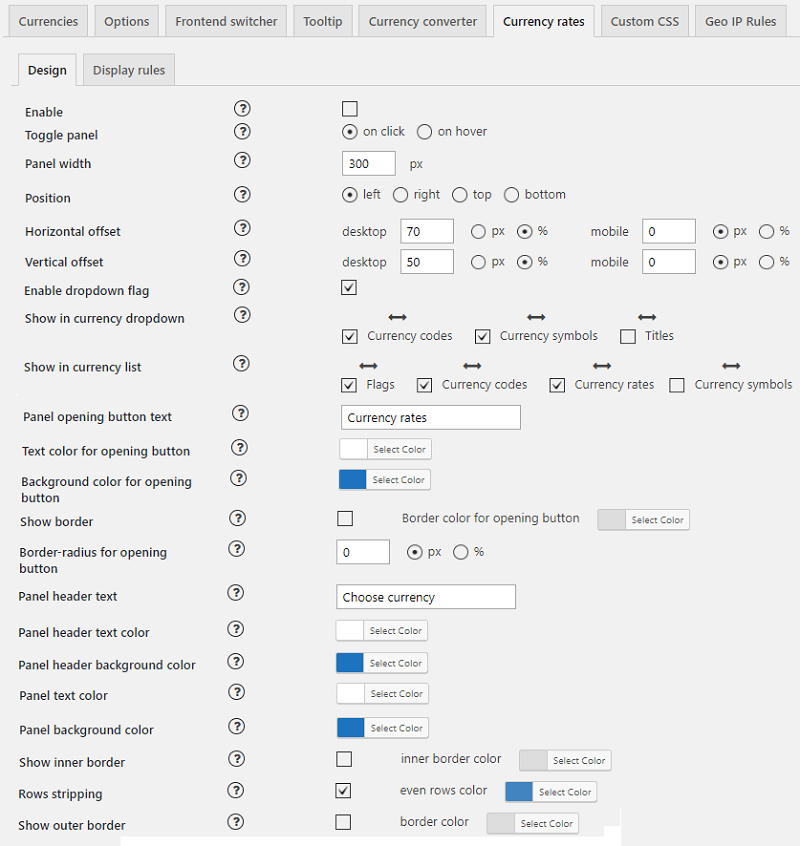Click help icon for Text color for opening button
This screenshot has width=800, height=846.
tap(239, 447)
